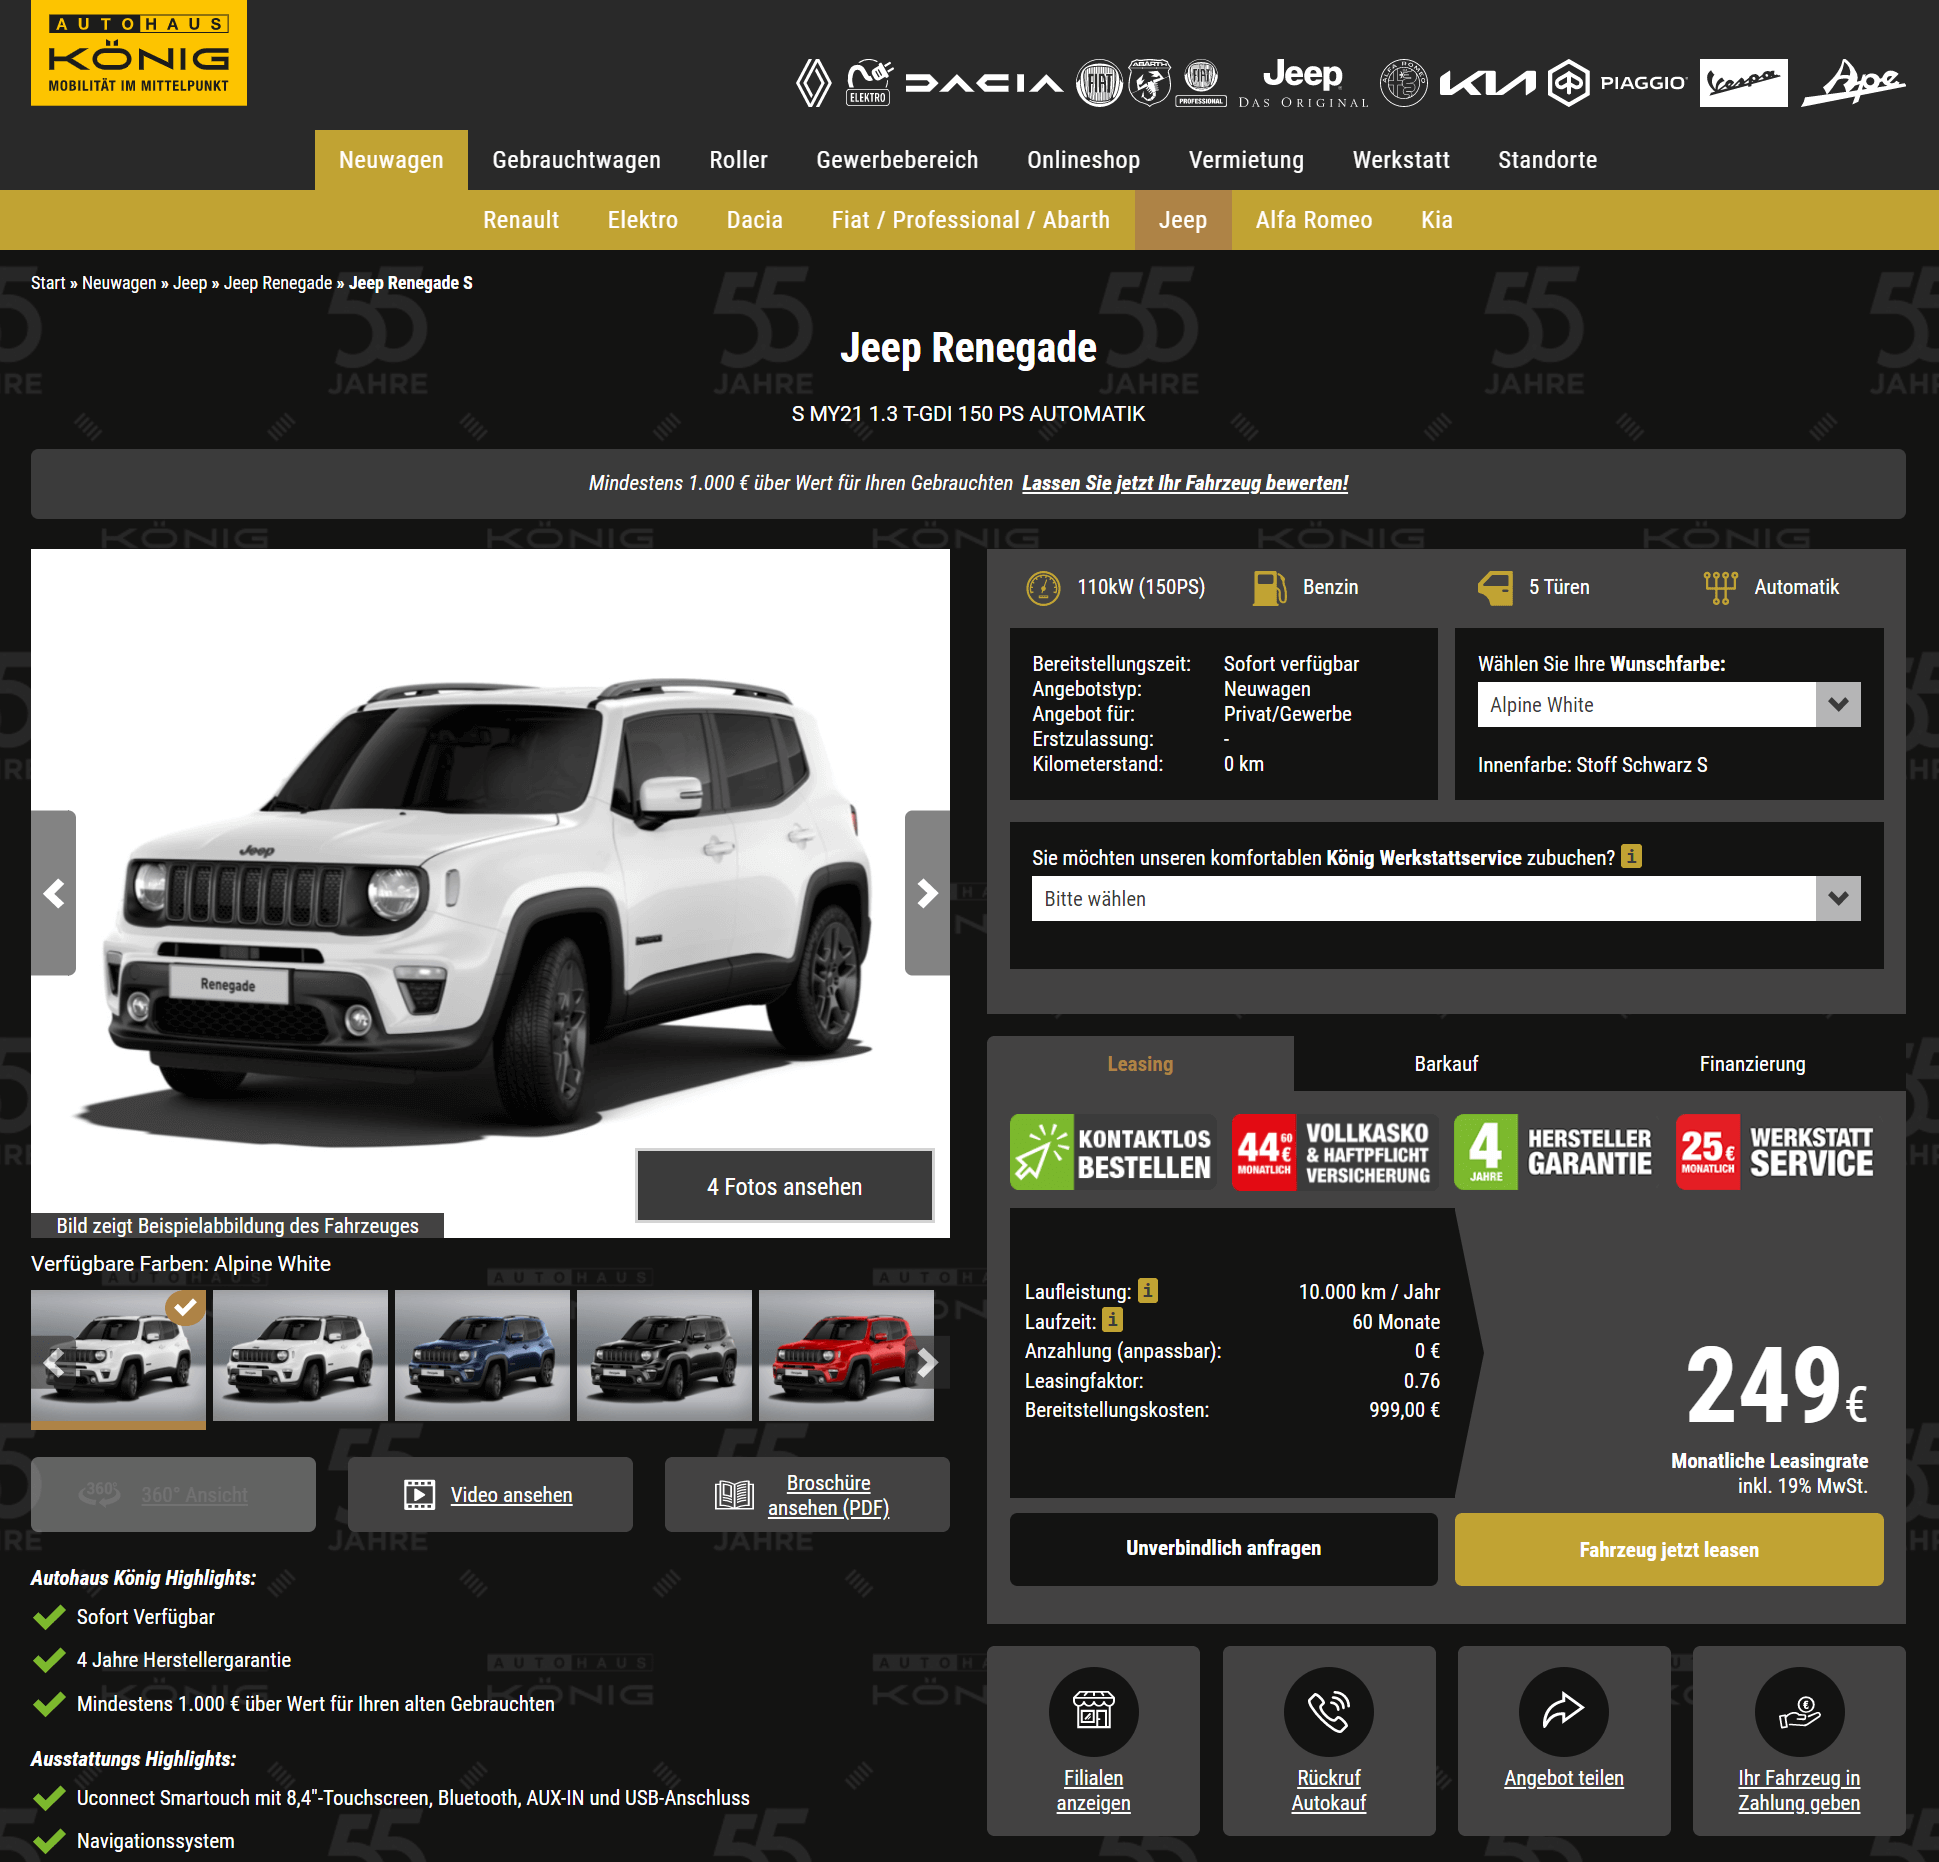This screenshot has width=1939, height=1862.
Task: Select the black Renegade color thumbnail
Action: 664,1355
